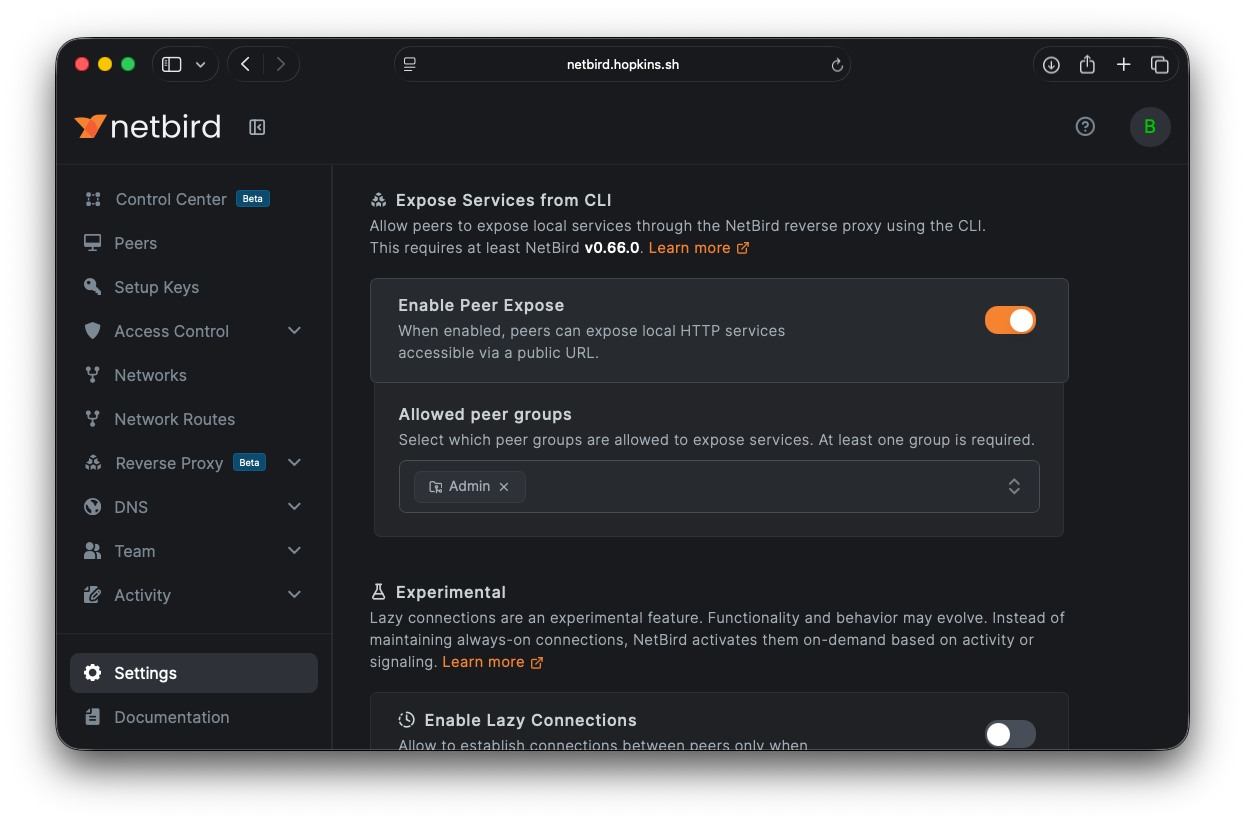Open a new Safari tab with the plus icon
Viewport: 1245px width, 824px height.
pyautogui.click(x=1123, y=63)
